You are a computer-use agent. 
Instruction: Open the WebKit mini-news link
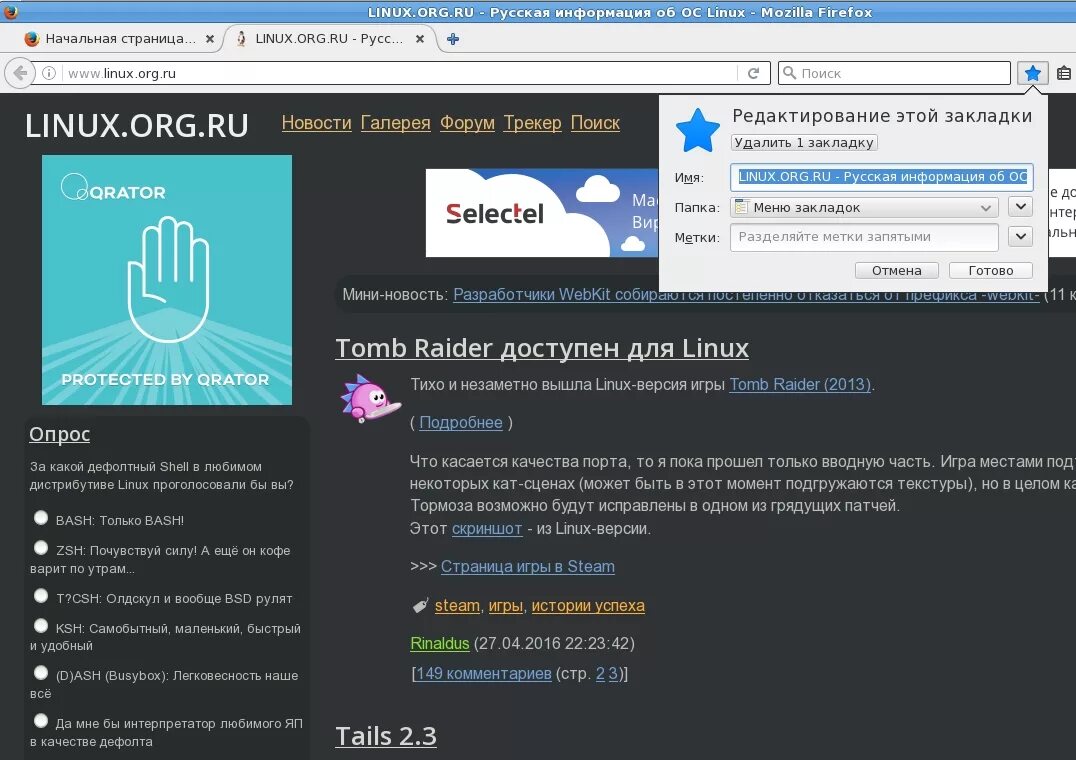click(746, 294)
